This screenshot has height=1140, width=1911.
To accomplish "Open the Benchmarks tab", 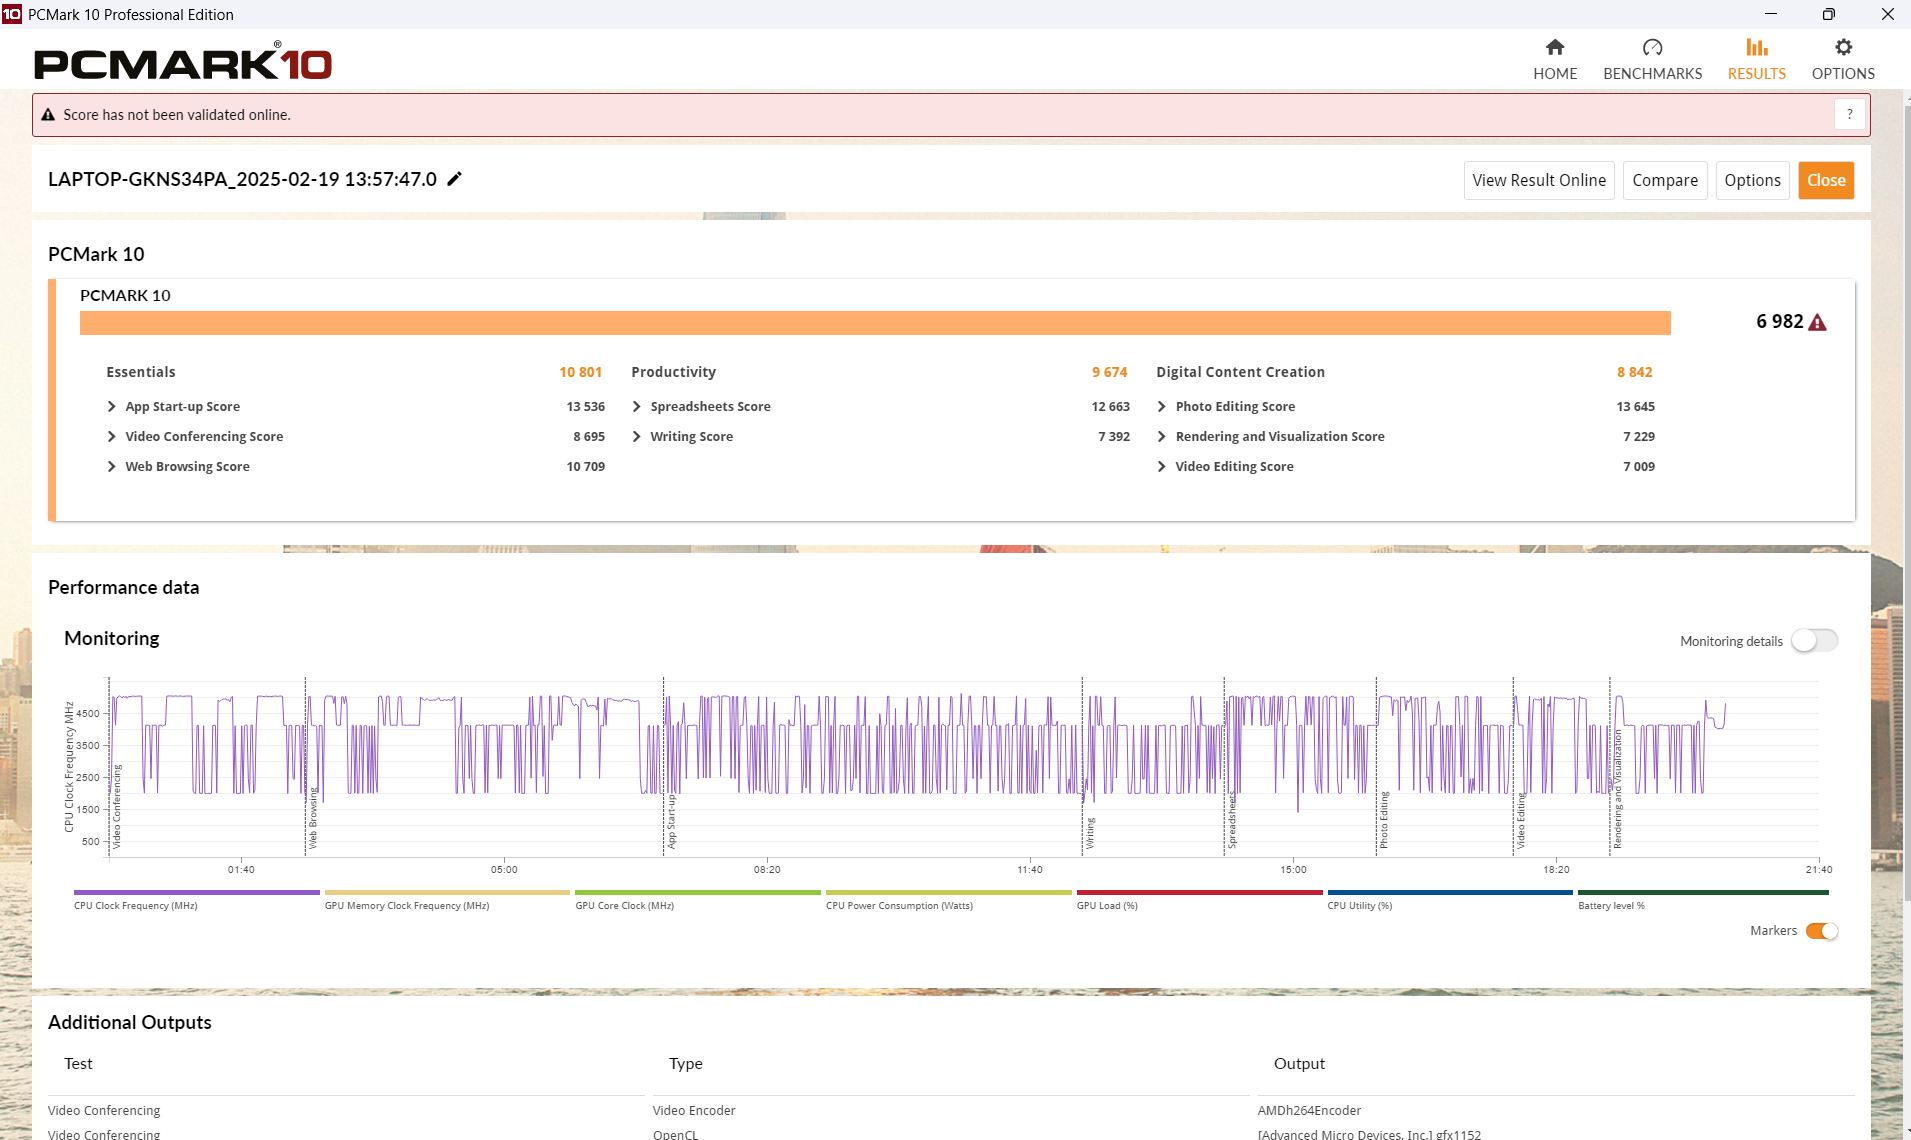I will coord(1652,60).
